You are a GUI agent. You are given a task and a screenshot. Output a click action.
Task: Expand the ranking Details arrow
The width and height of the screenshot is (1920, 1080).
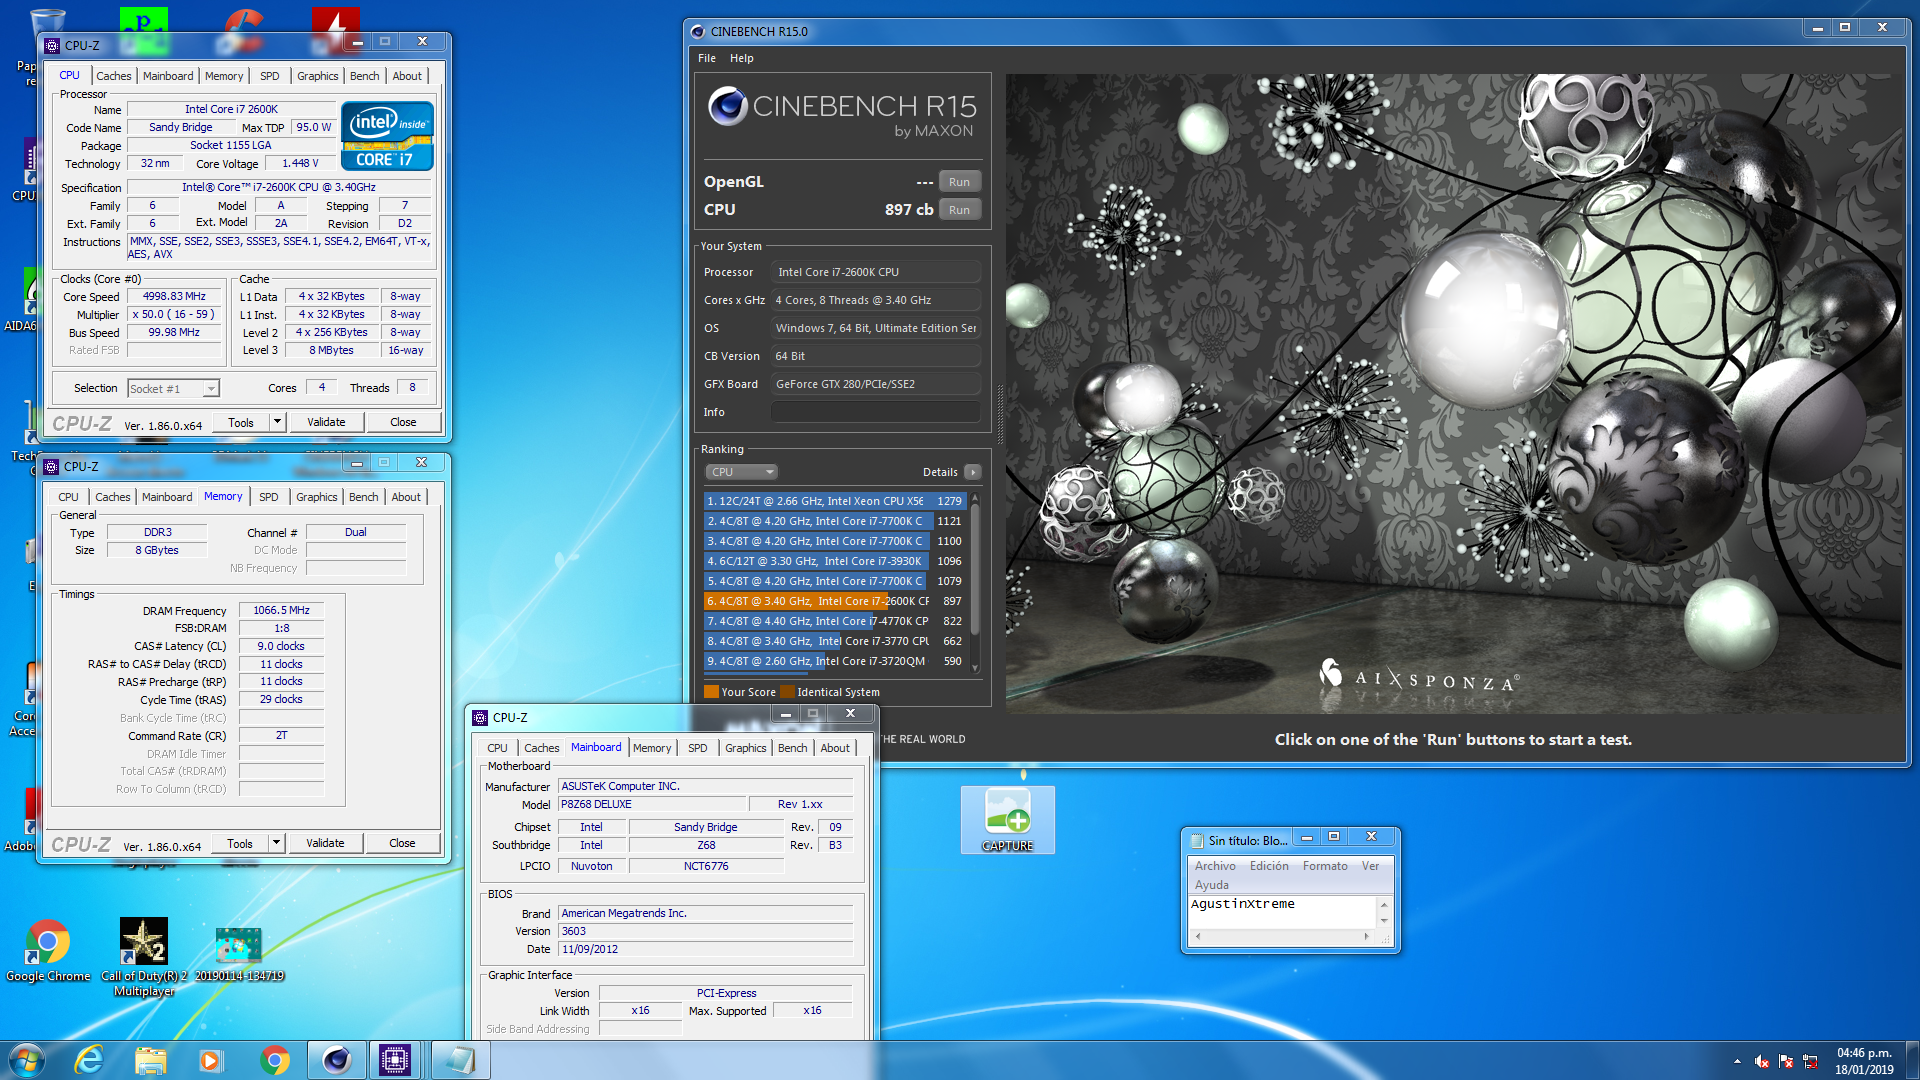(x=973, y=472)
